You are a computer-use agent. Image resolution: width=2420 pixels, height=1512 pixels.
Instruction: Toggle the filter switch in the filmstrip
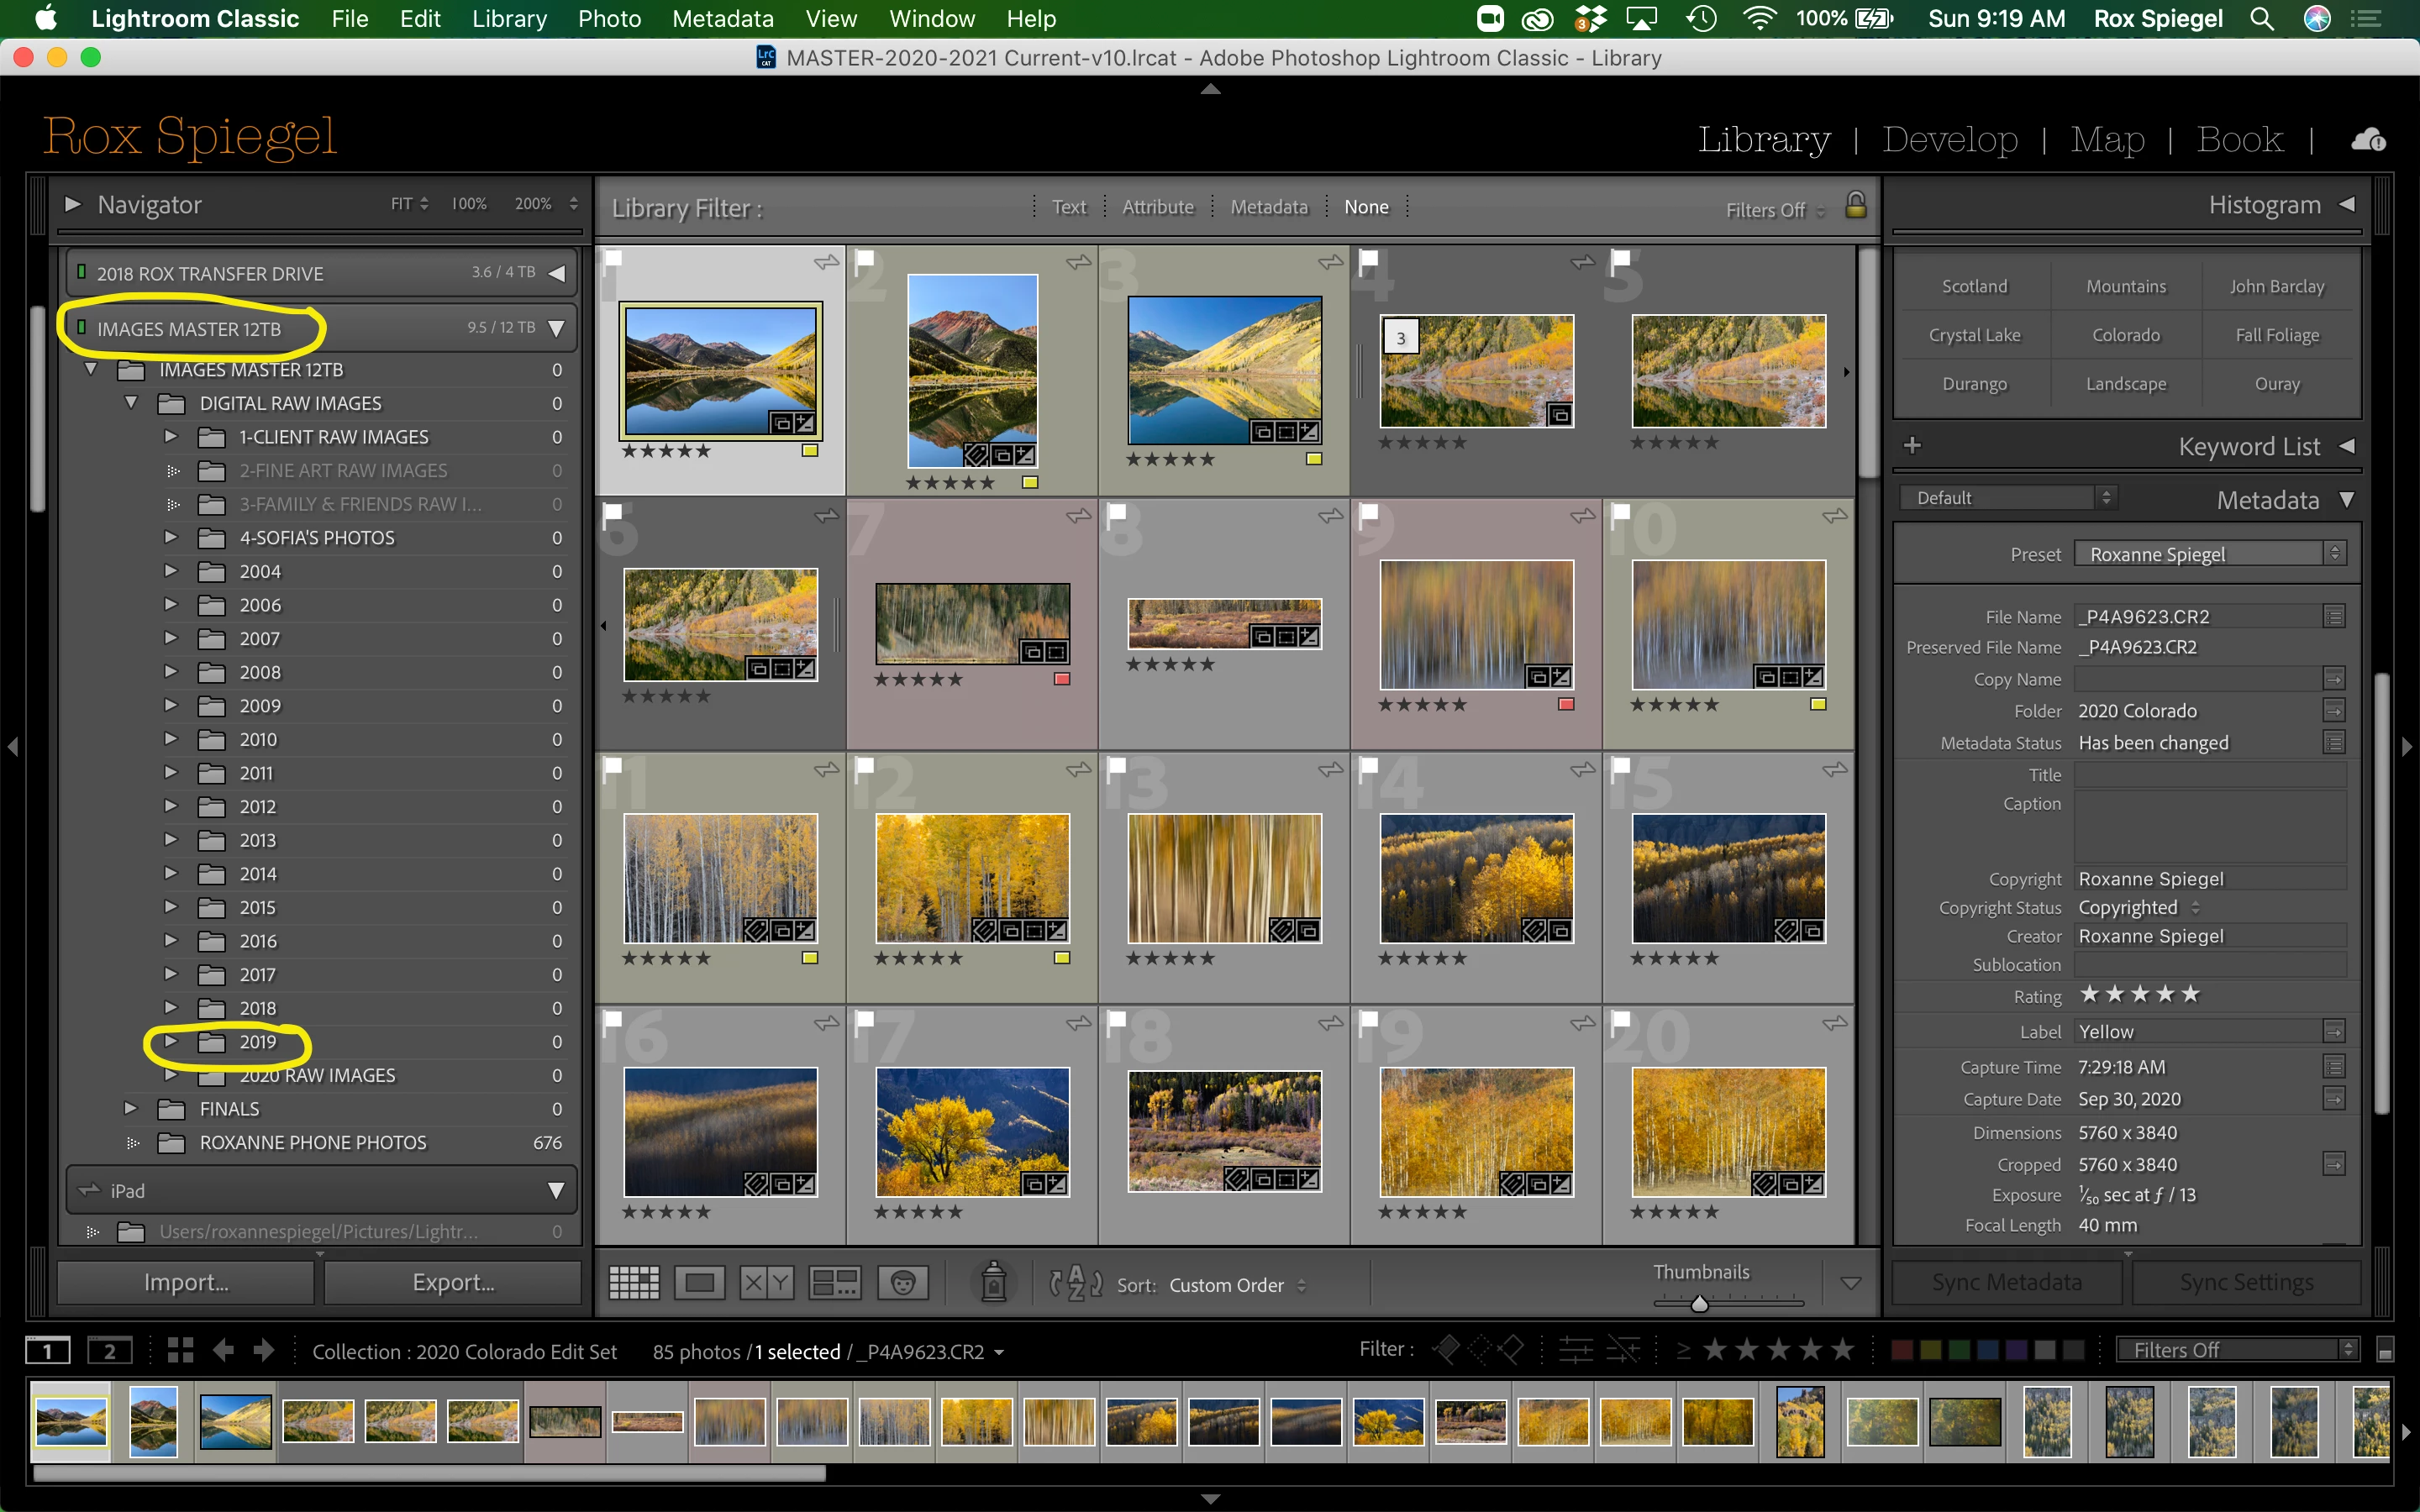click(2385, 1351)
